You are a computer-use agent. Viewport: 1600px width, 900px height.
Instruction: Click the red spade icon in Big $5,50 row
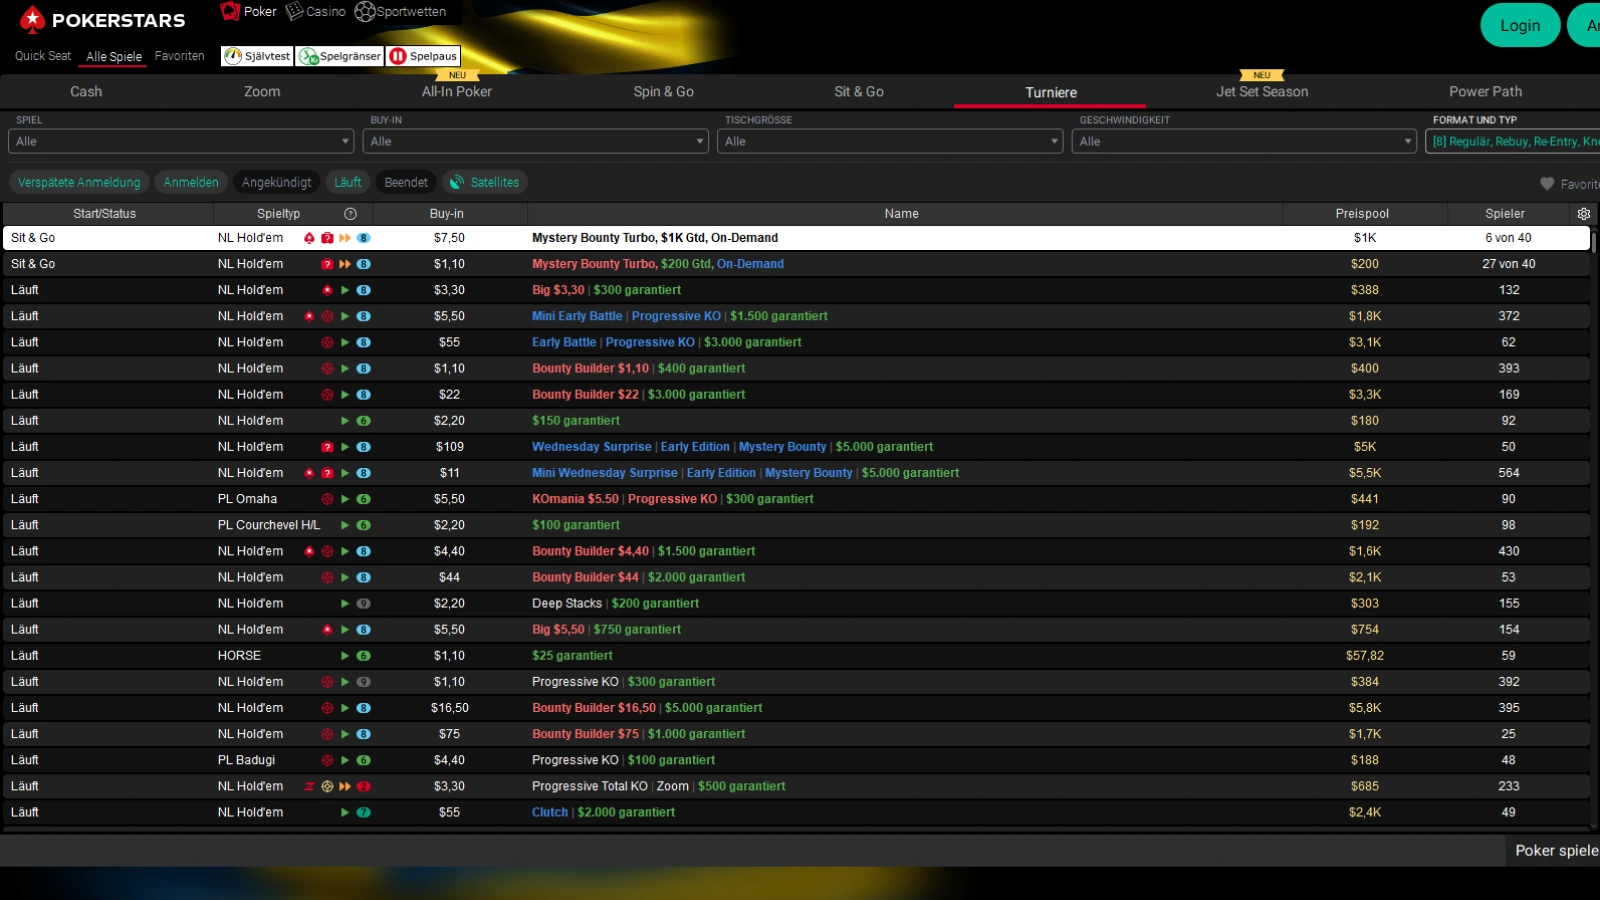(x=327, y=630)
